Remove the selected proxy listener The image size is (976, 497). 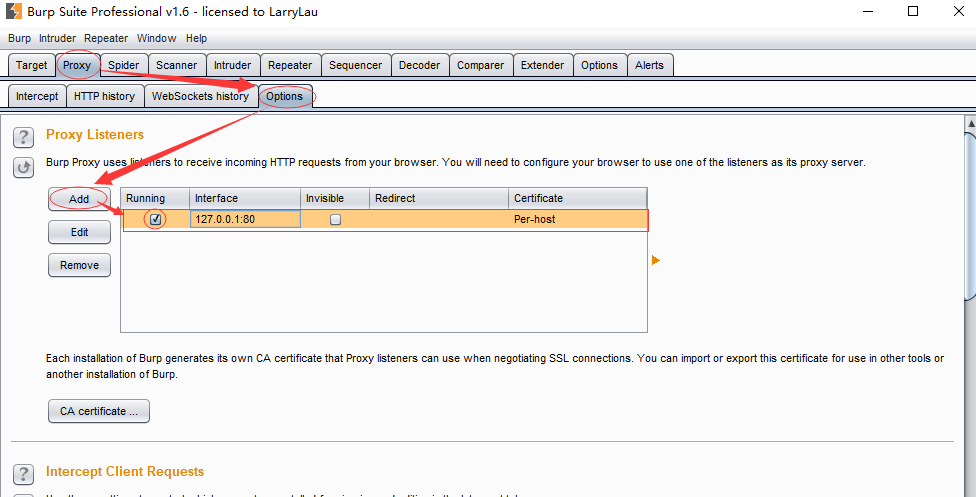tap(80, 265)
